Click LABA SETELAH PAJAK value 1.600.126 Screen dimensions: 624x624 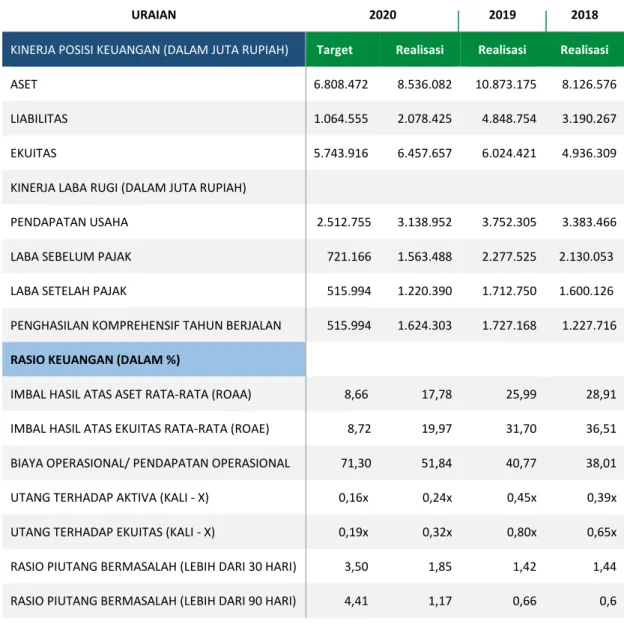586,291
